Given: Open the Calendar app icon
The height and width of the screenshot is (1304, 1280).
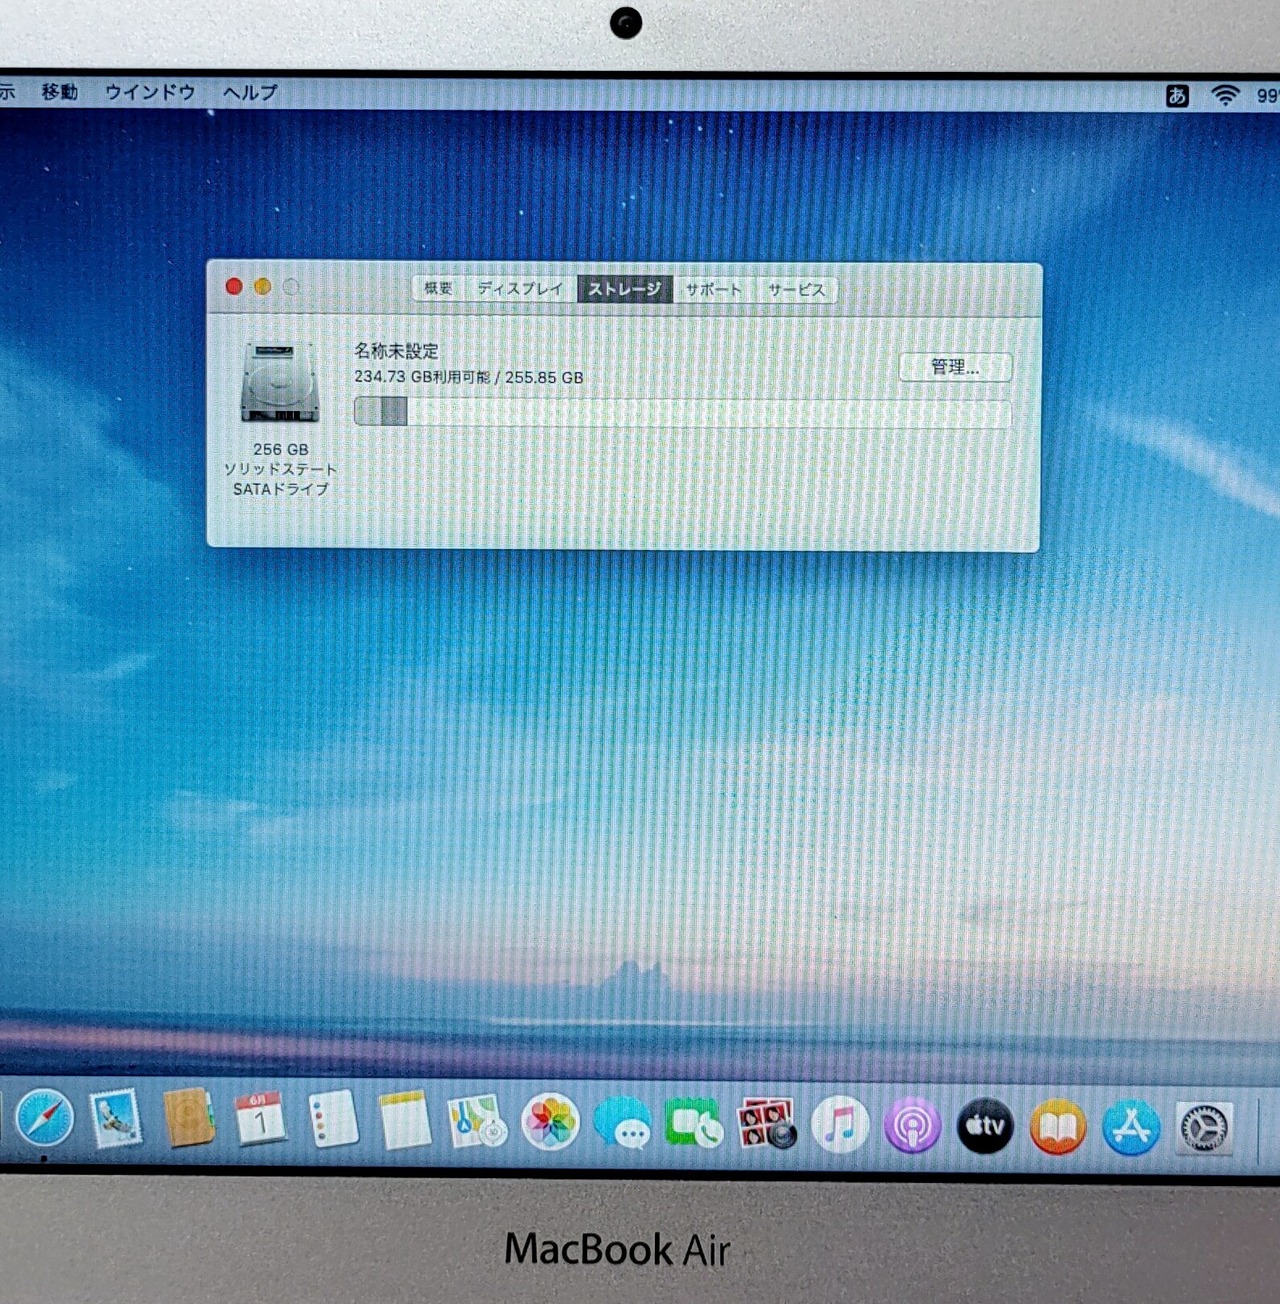Looking at the screenshot, I should pos(260,1119).
